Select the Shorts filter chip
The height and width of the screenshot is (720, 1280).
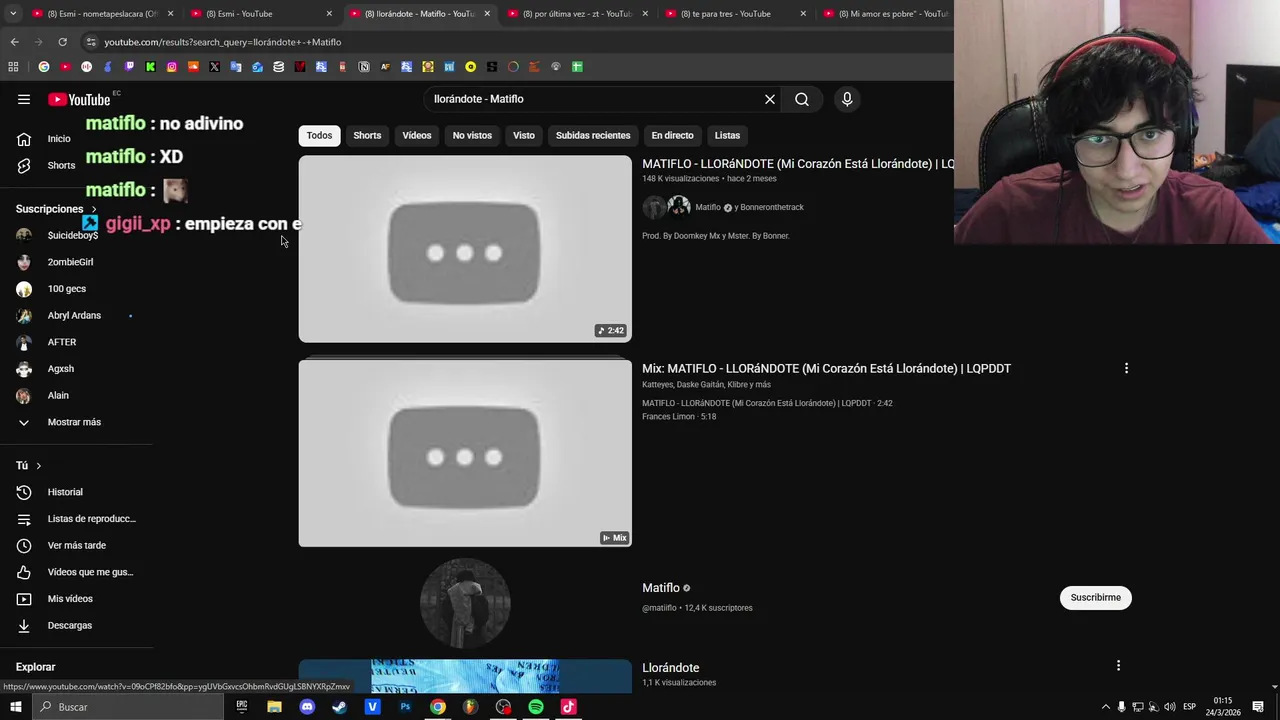tap(367, 135)
